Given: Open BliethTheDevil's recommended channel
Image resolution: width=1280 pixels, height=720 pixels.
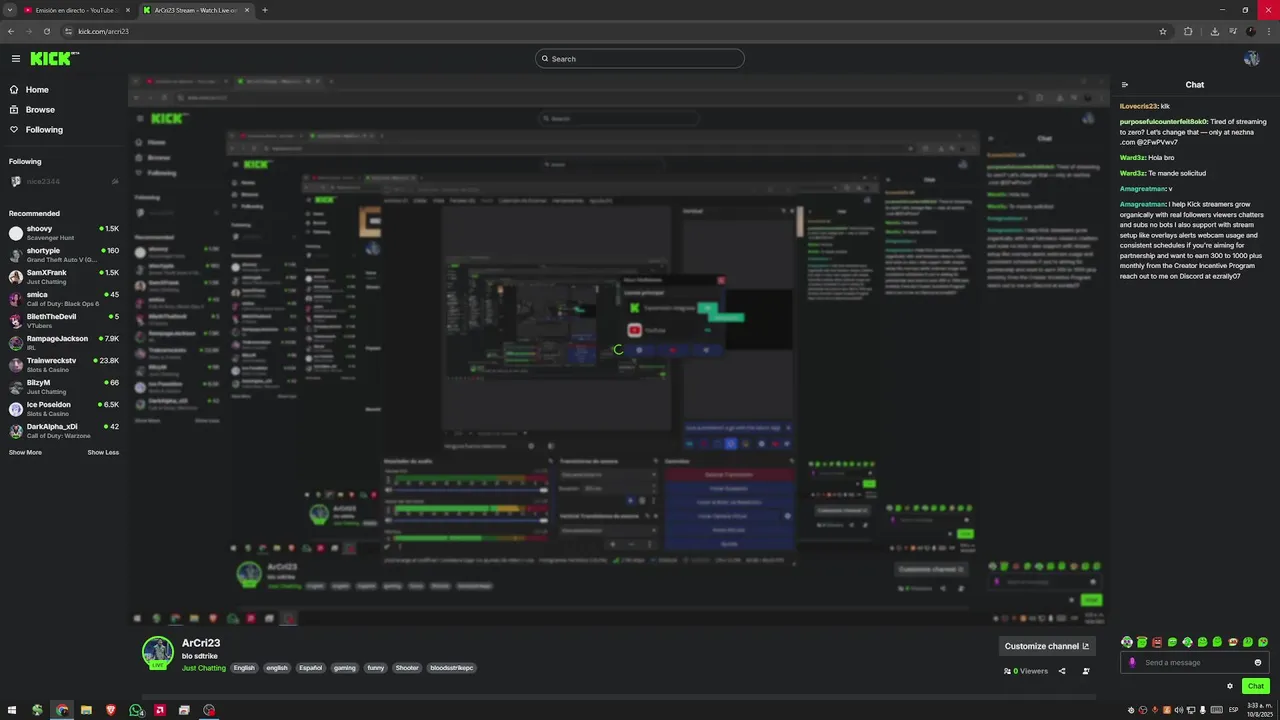Looking at the screenshot, I should (64, 321).
